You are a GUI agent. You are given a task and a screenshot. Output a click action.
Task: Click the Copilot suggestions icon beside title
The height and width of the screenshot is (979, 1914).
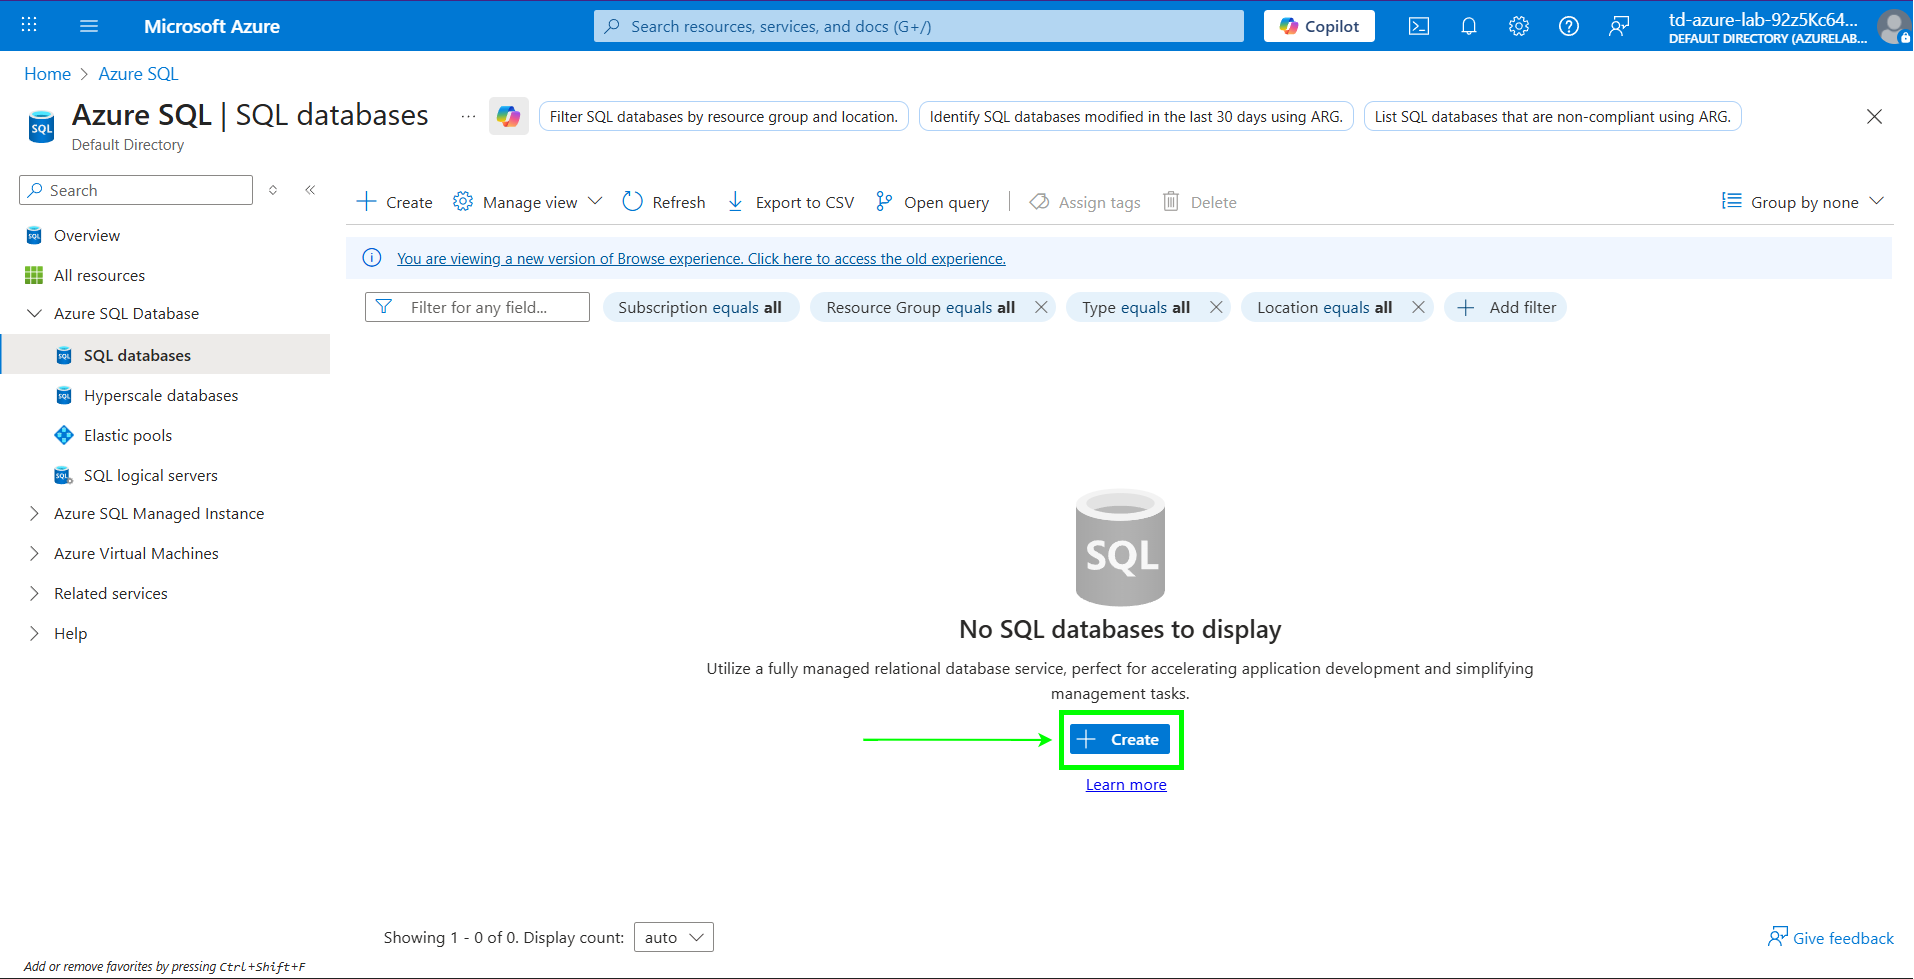click(x=508, y=116)
